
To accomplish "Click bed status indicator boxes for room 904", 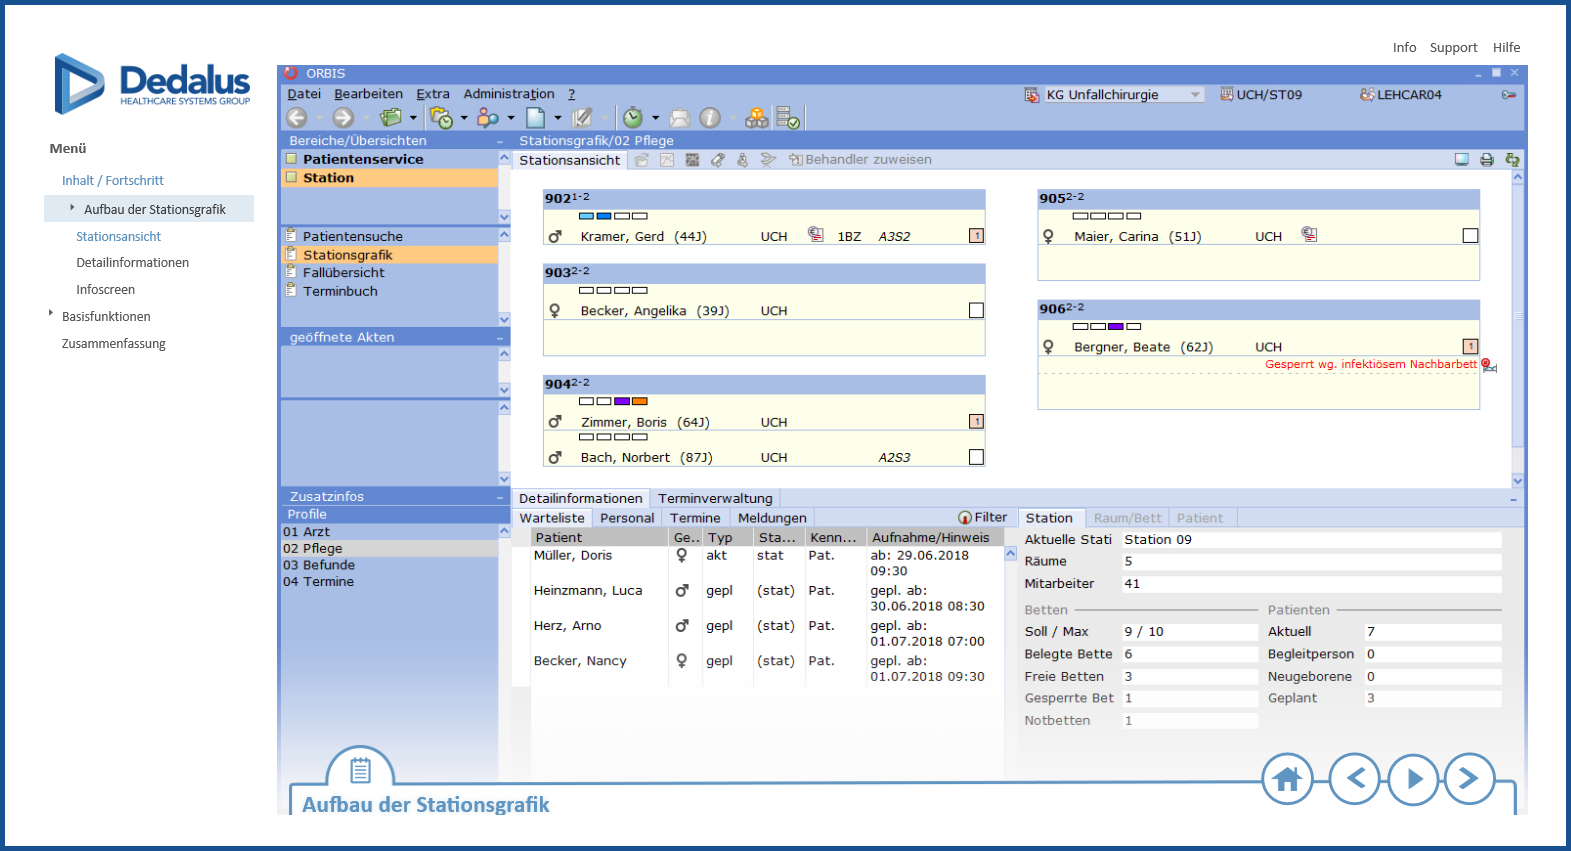I will click(x=613, y=401).
